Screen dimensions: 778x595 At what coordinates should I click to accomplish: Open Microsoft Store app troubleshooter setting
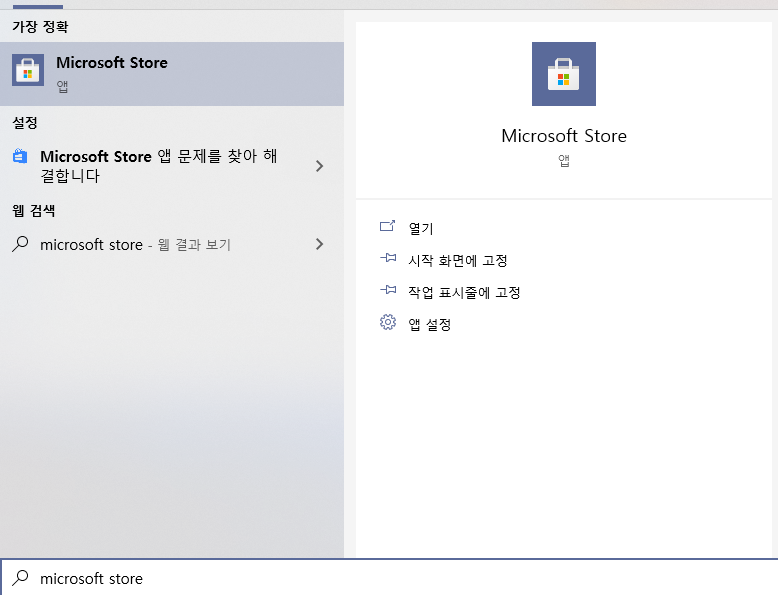172,166
